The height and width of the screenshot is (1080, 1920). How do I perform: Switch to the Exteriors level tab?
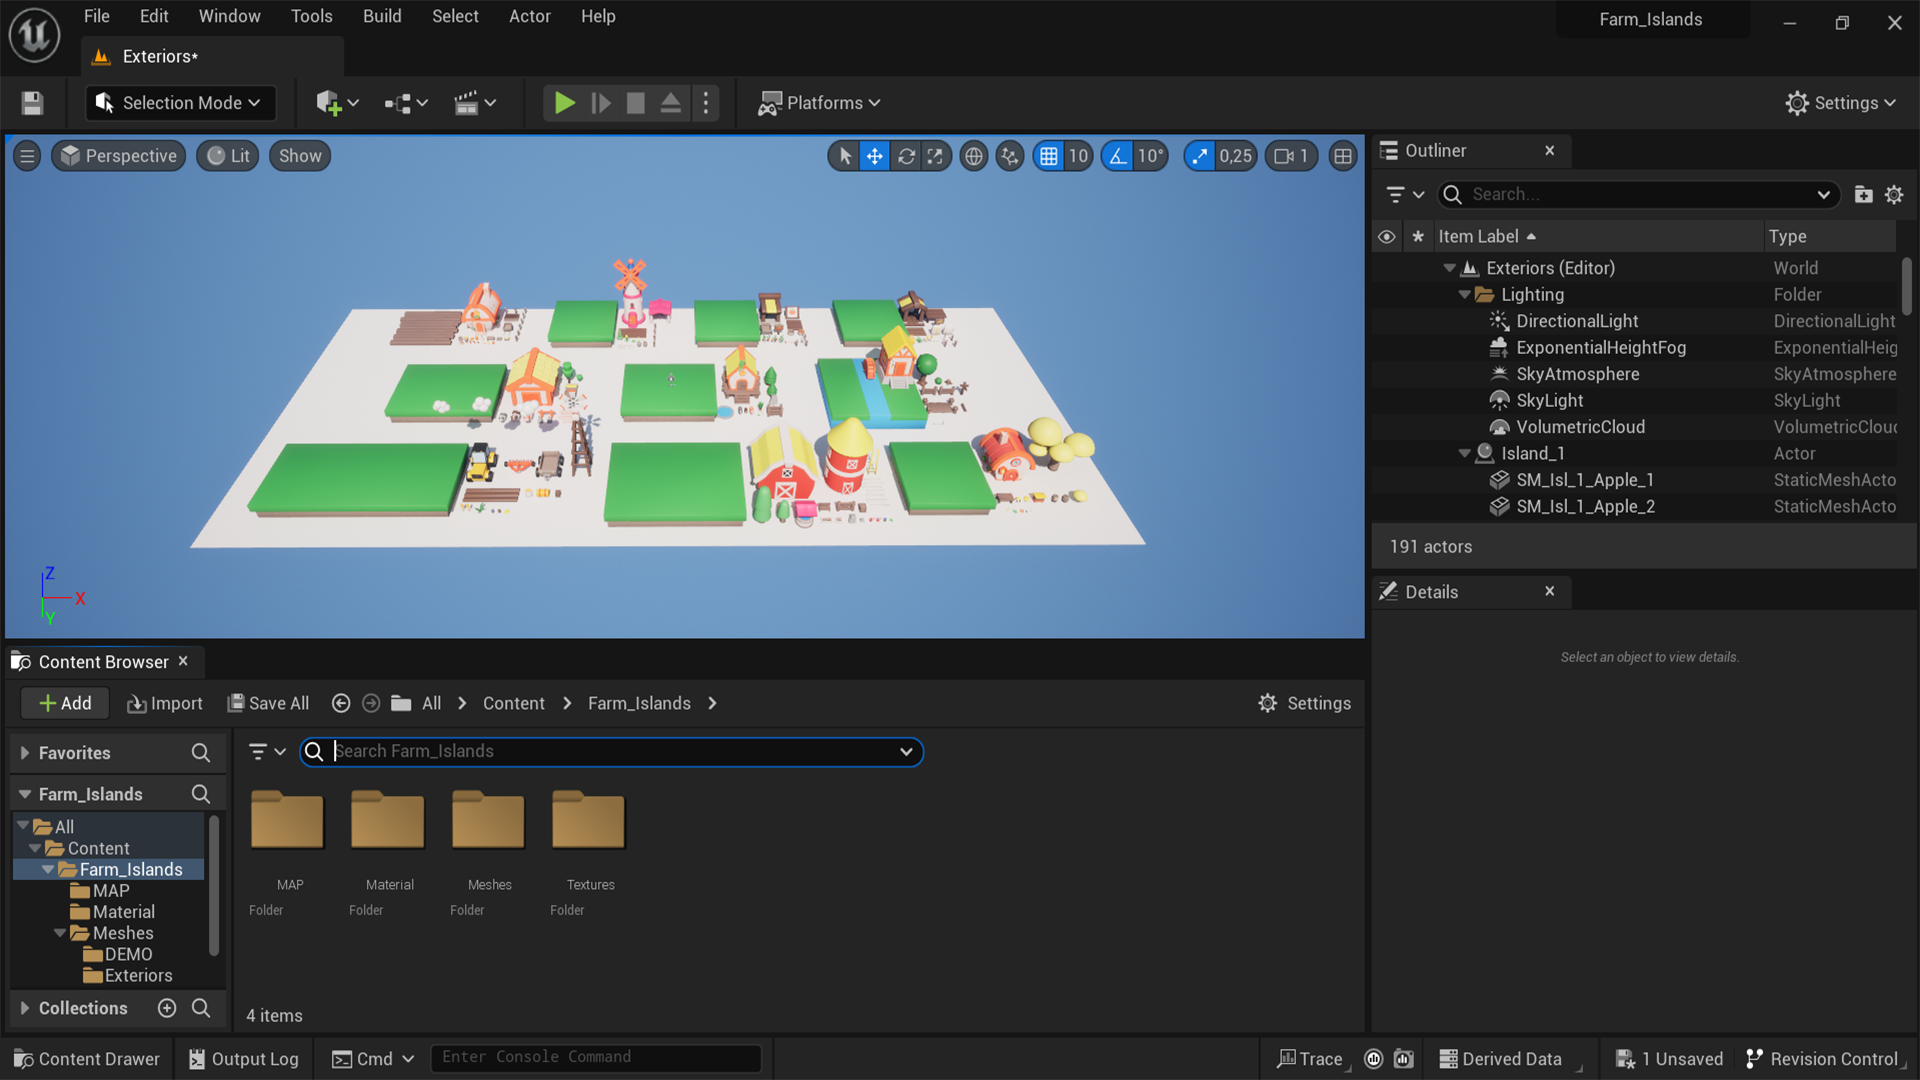(157, 56)
